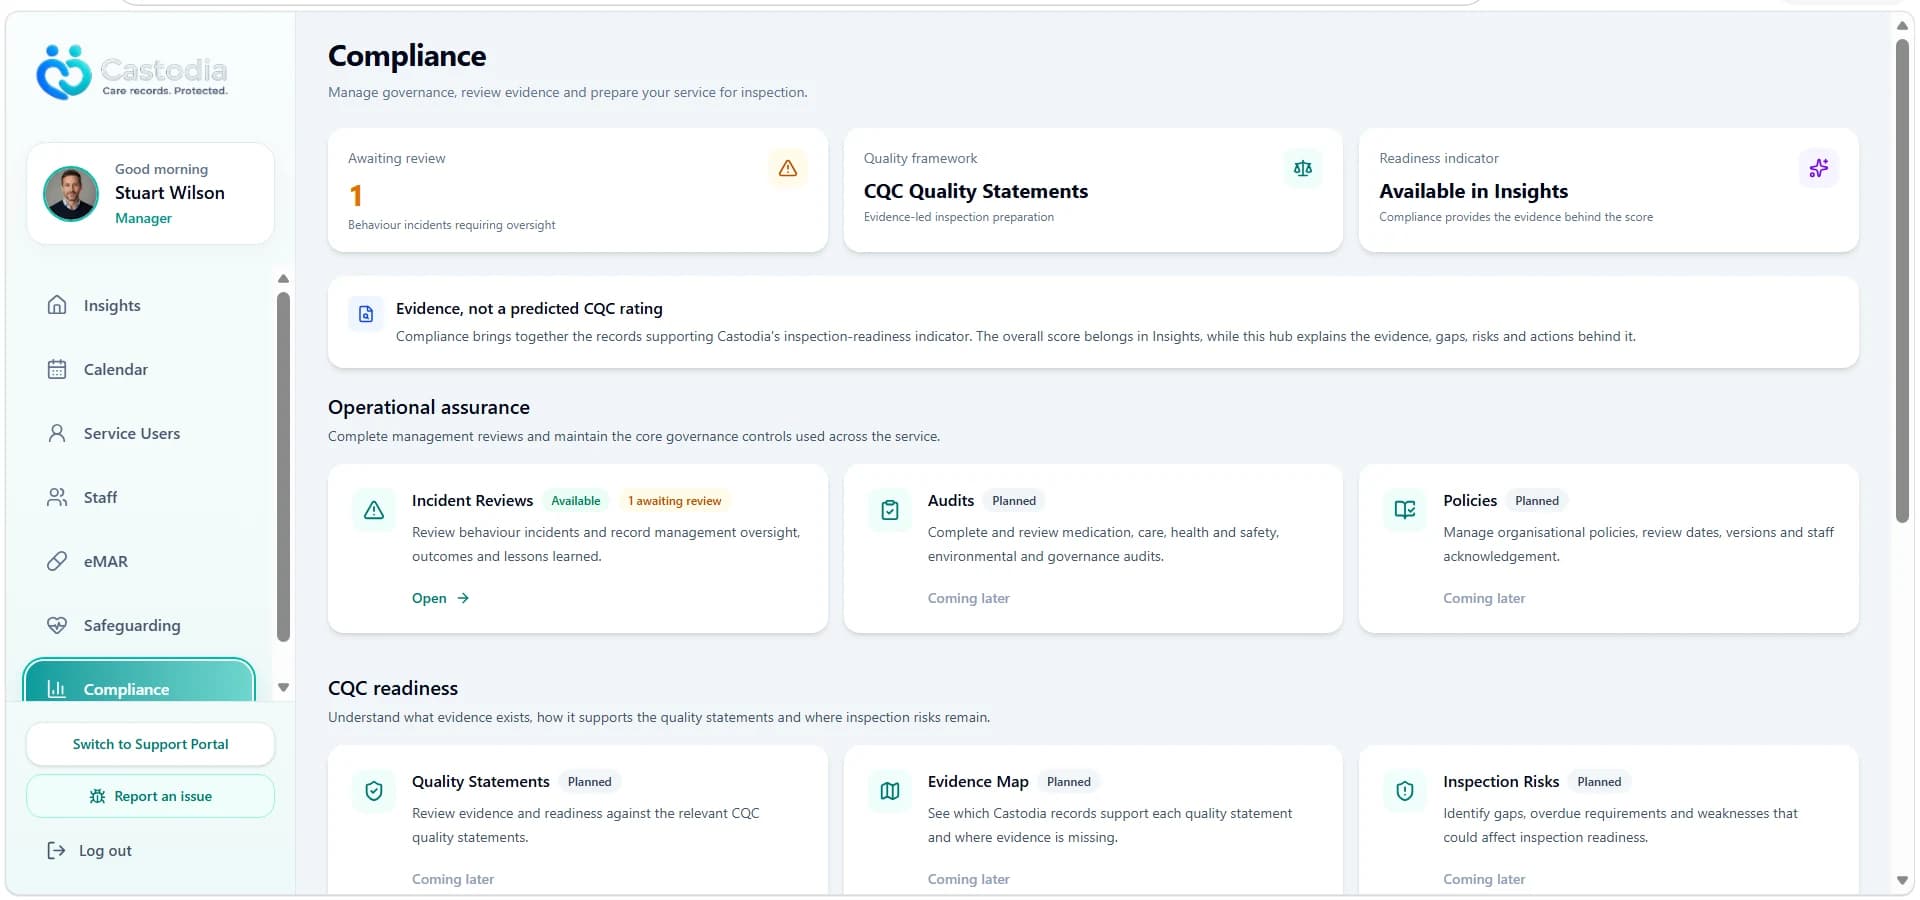Click the Planned badge beside Evidence Map
The width and height of the screenshot is (1920, 900).
click(1069, 782)
